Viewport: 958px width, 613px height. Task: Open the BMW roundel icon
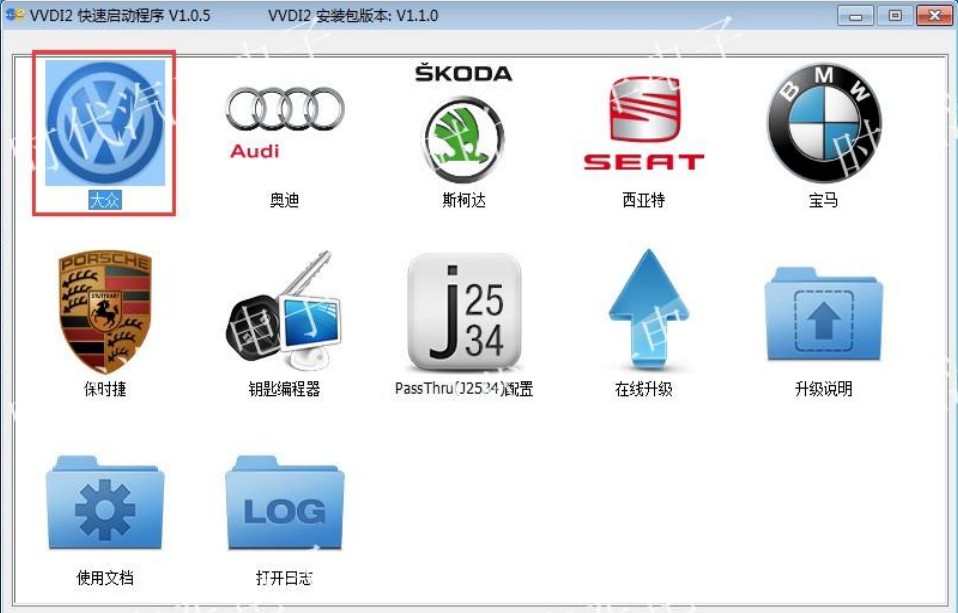(x=824, y=123)
